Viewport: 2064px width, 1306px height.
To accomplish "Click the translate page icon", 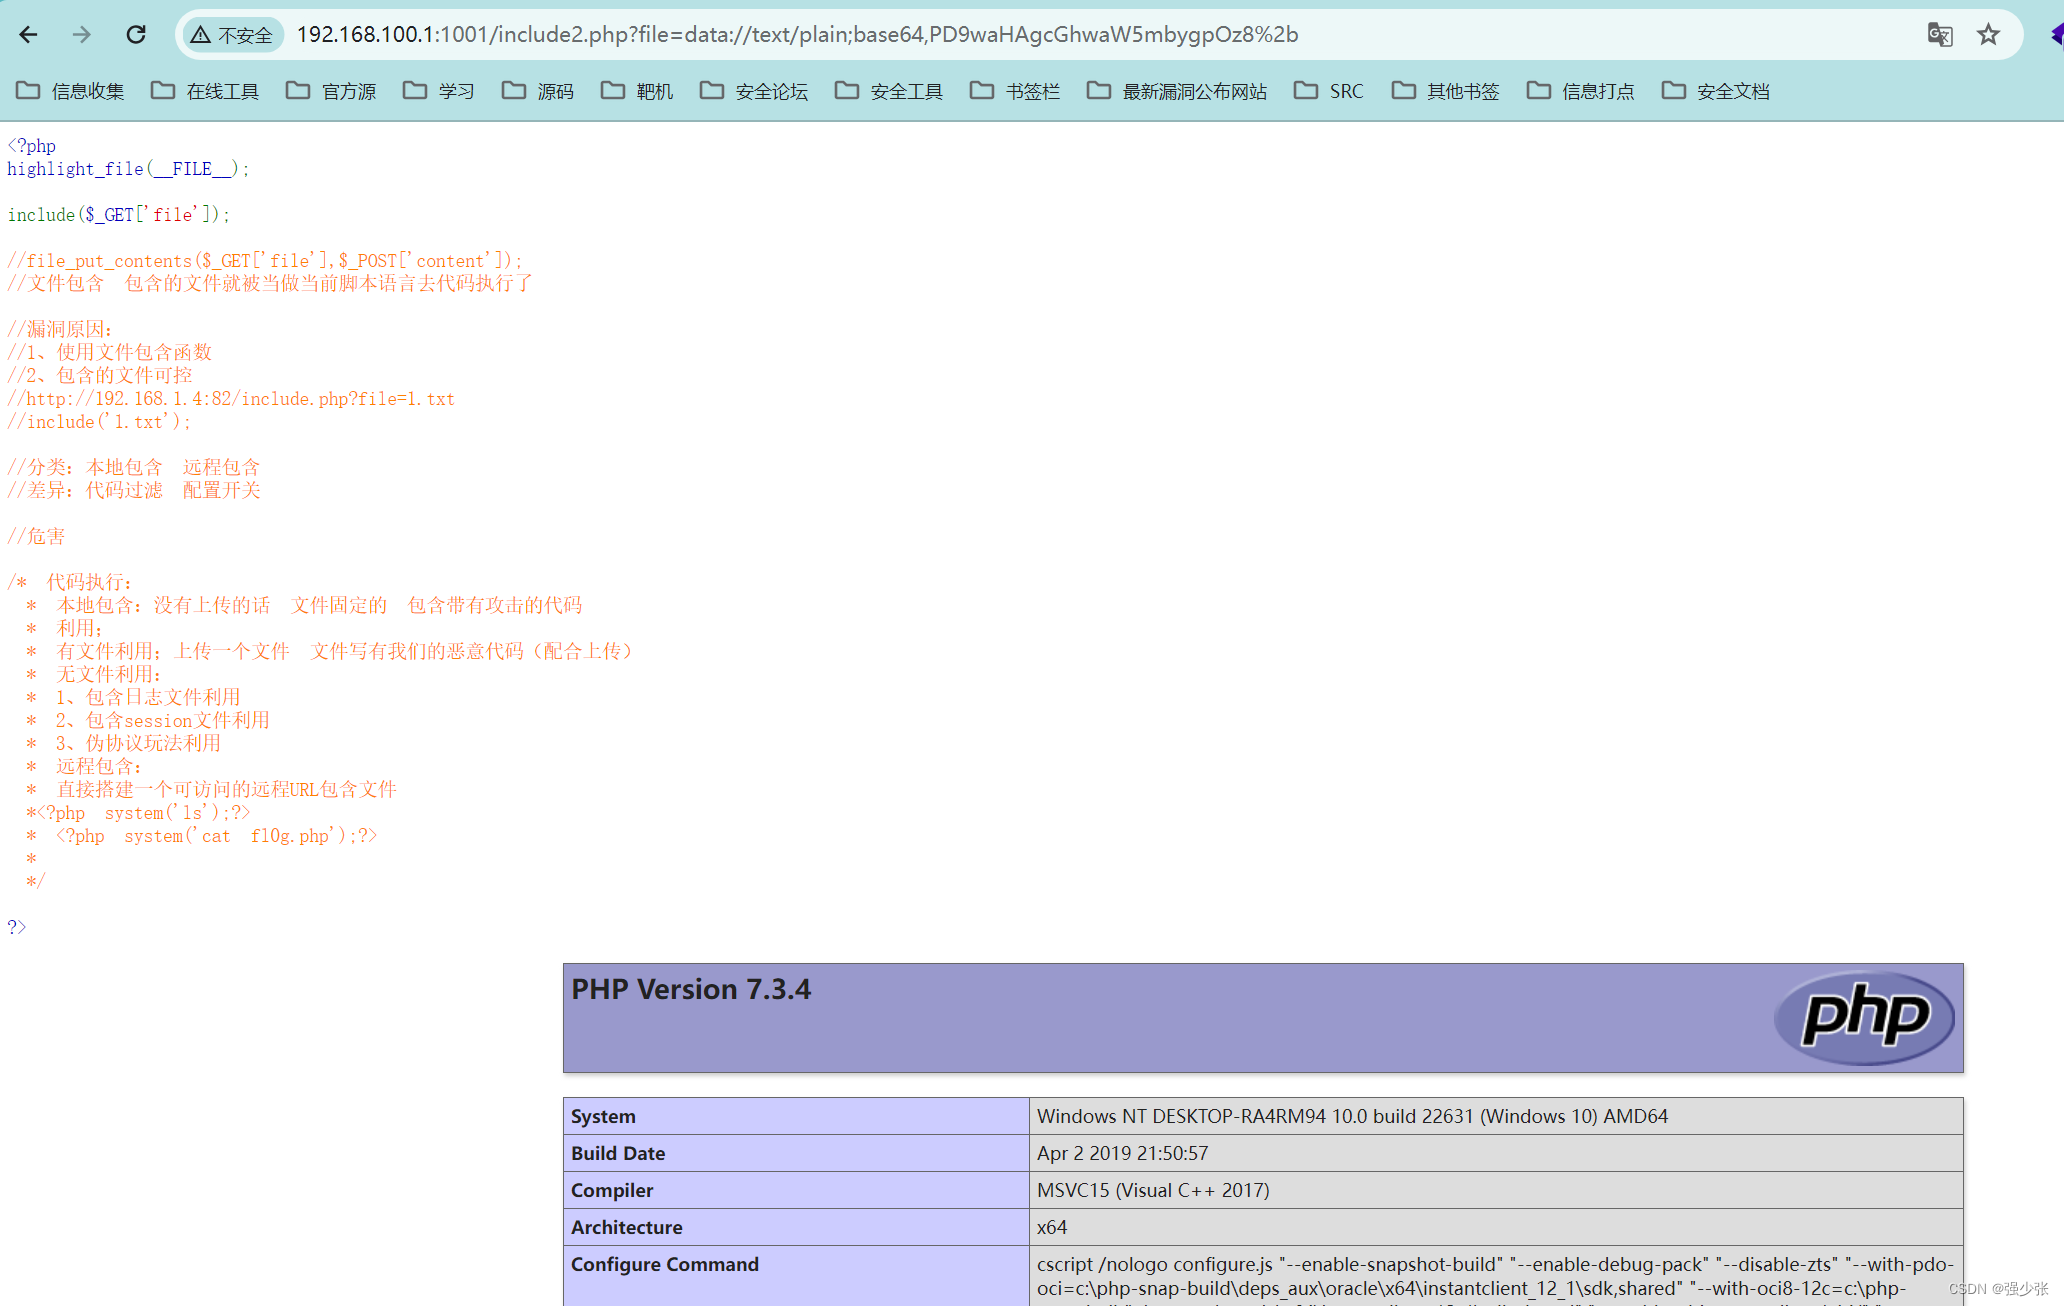I will [1939, 35].
